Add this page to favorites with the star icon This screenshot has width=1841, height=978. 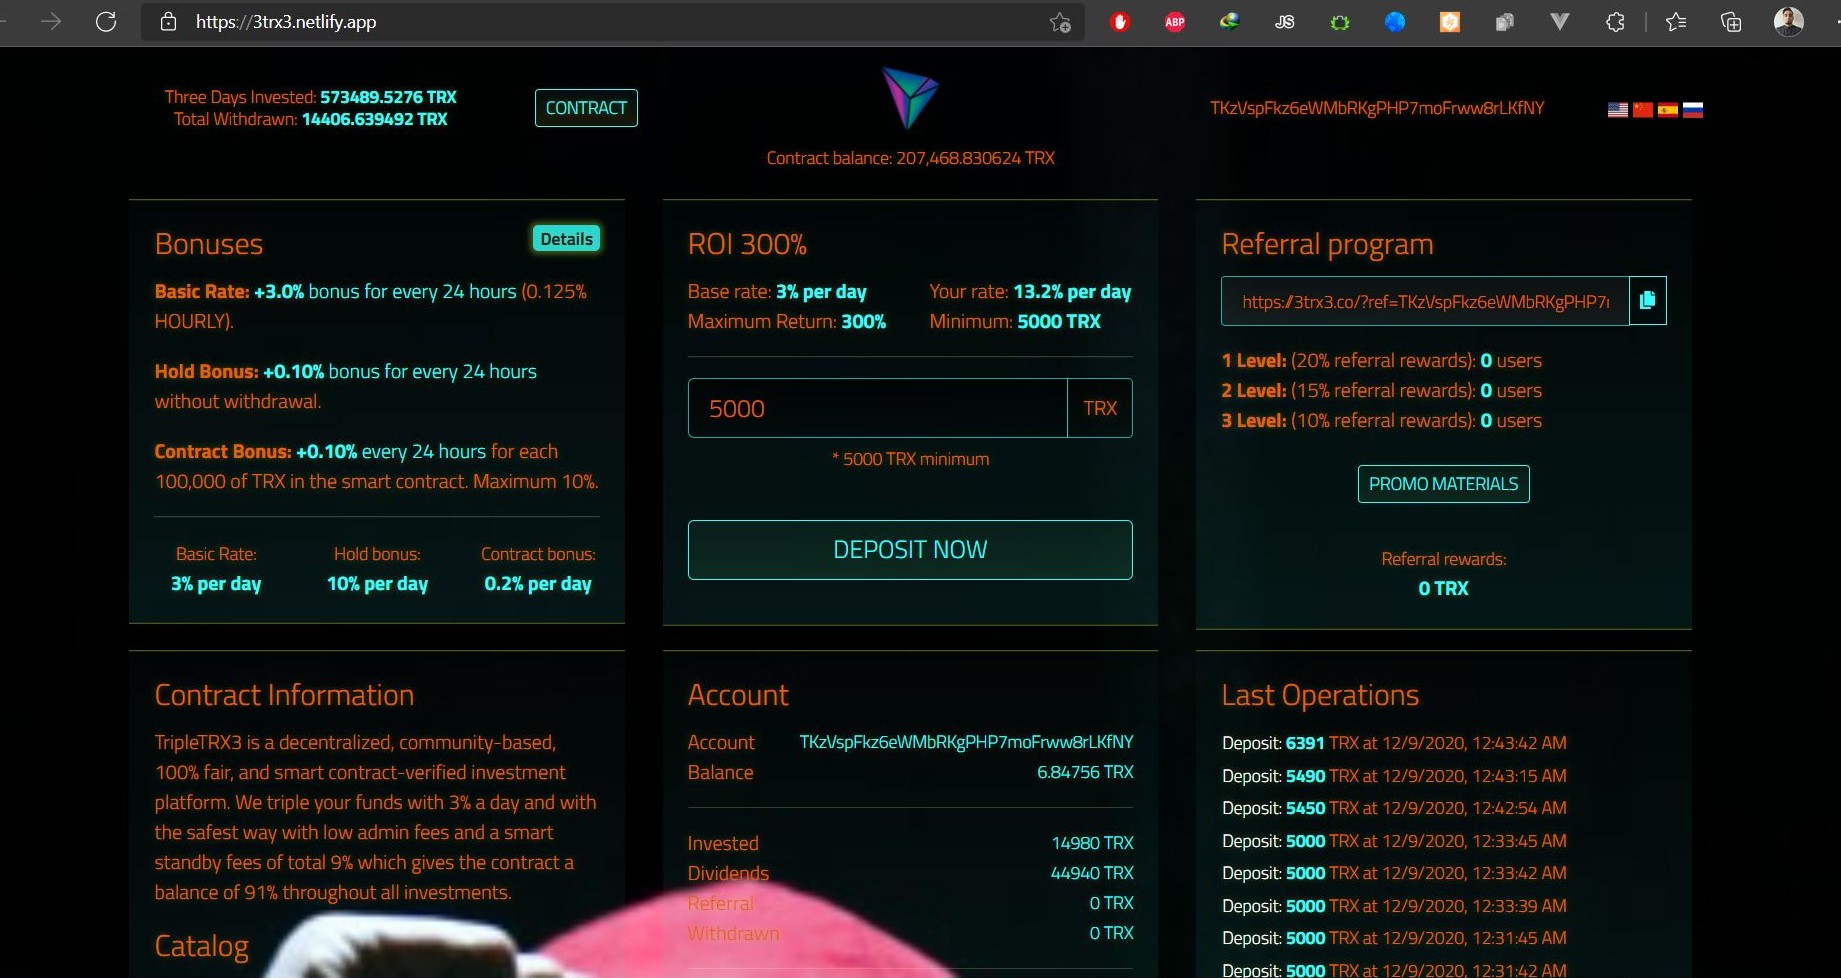[x=1060, y=22]
